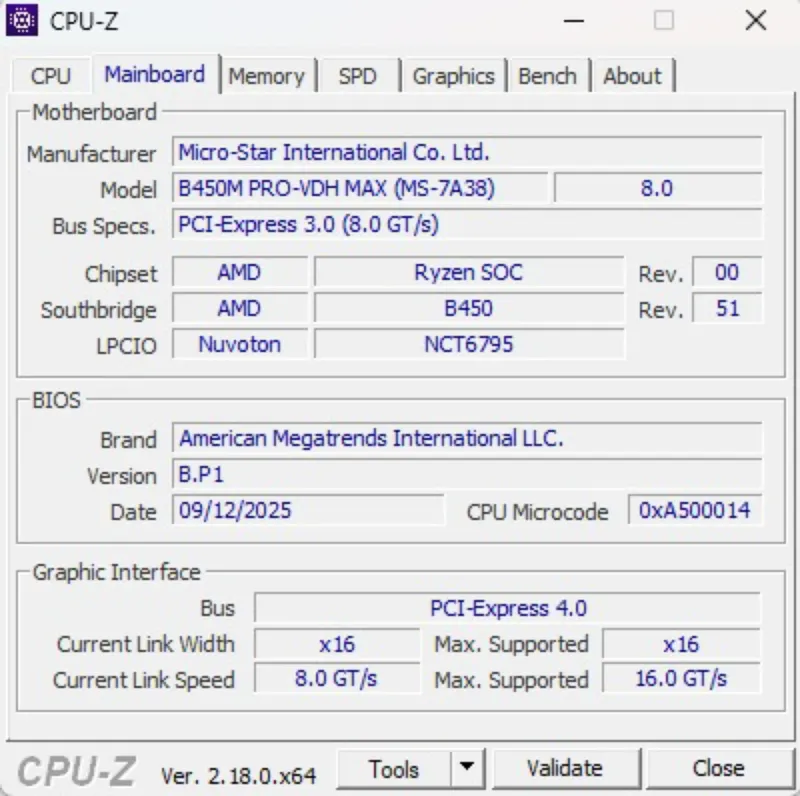Click Graphic Interface Bus PCI-Express 4.0
800x796 pixels.
(x=508, y=608)
